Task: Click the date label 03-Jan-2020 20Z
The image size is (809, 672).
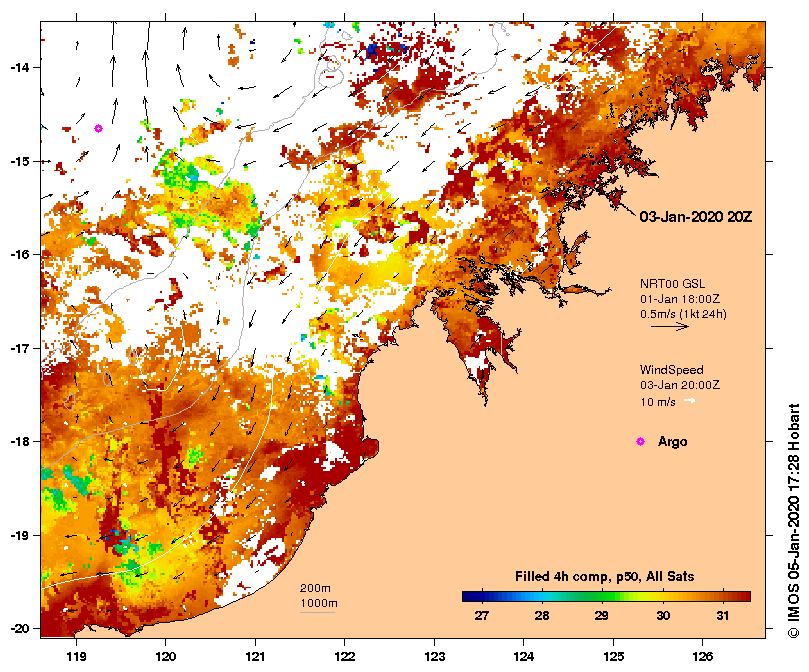Action: pos(695,217)
